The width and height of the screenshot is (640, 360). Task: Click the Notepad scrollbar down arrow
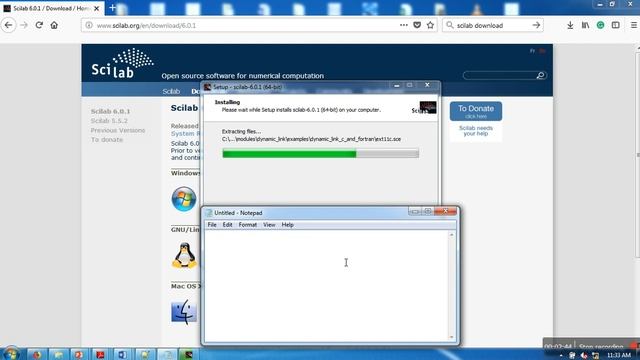click(x=451, y=337)
